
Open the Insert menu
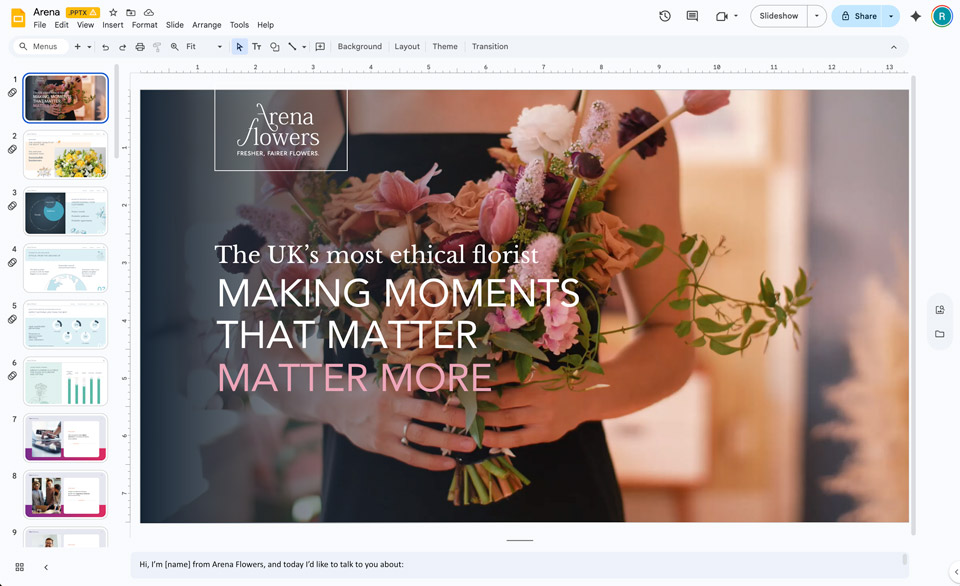click(x=112, y=25)
